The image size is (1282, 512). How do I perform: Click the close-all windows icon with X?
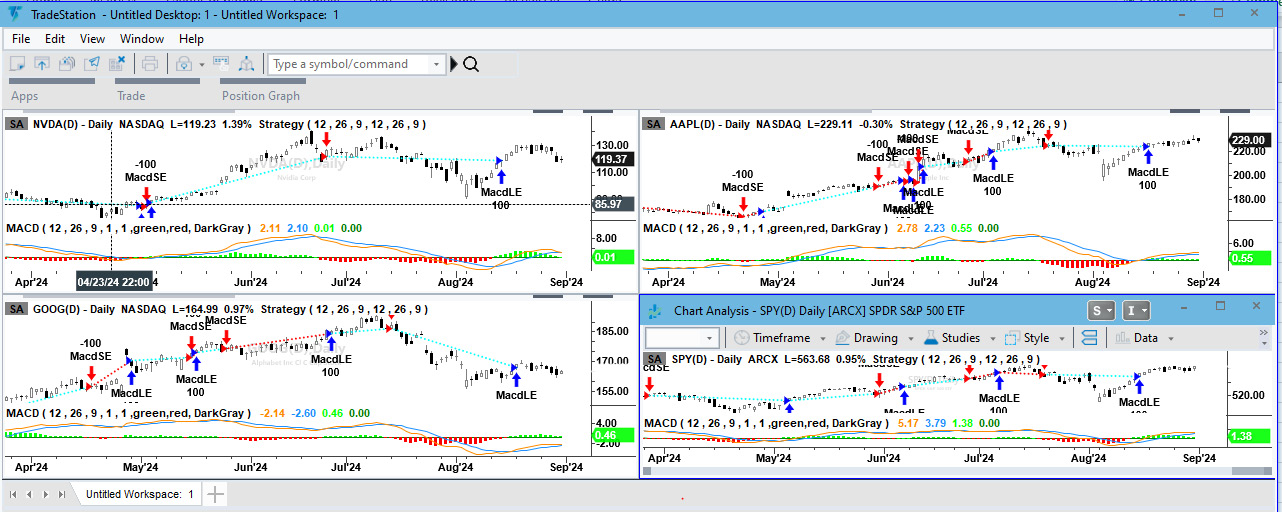(119, 64)
